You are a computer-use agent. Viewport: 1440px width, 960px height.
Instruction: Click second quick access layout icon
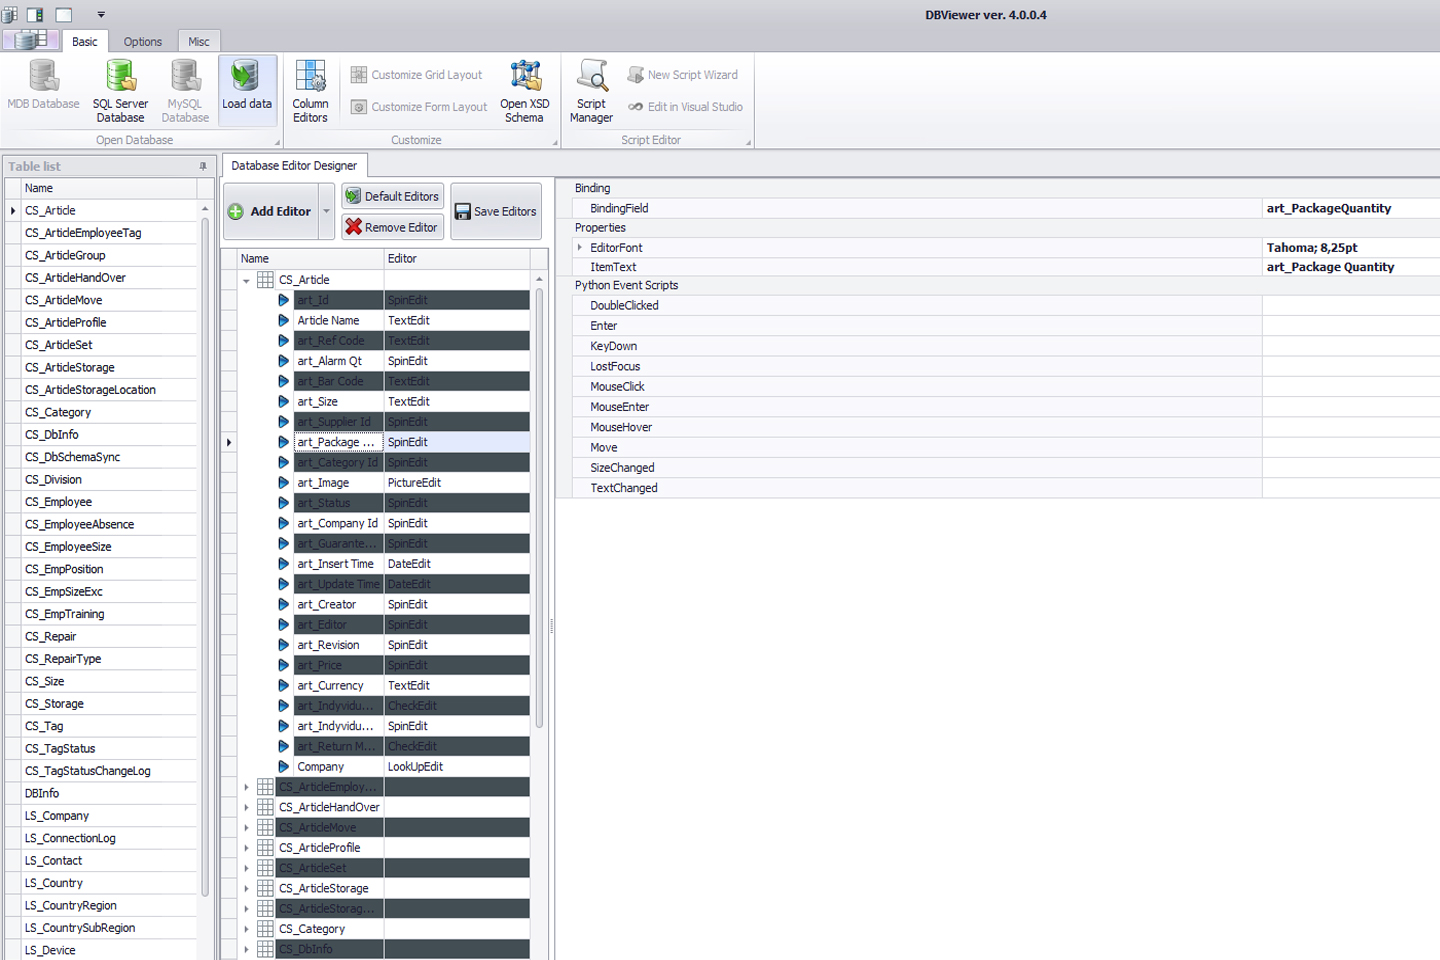(35, 15)
